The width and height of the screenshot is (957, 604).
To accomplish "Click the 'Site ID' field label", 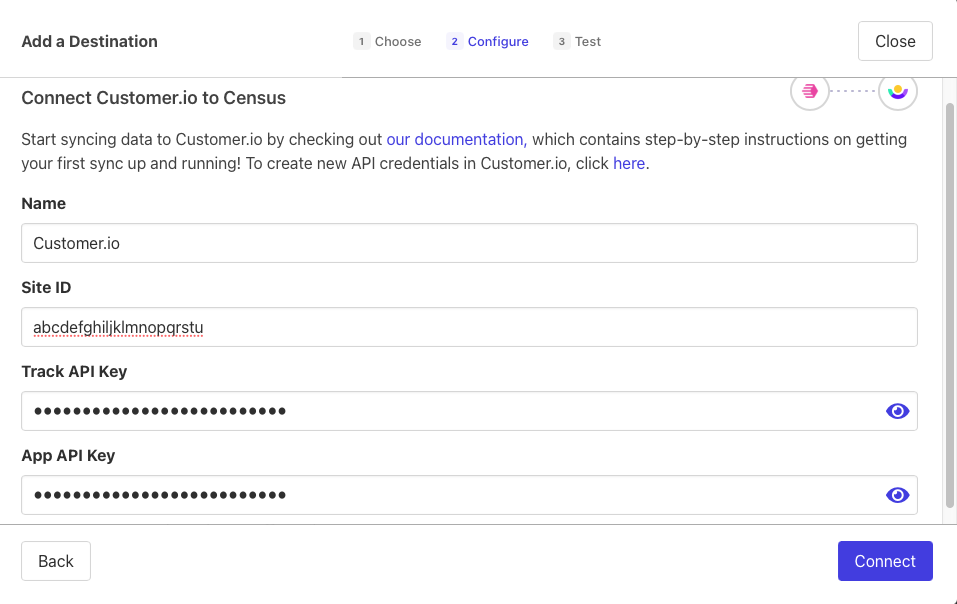I will click(46, 287).
